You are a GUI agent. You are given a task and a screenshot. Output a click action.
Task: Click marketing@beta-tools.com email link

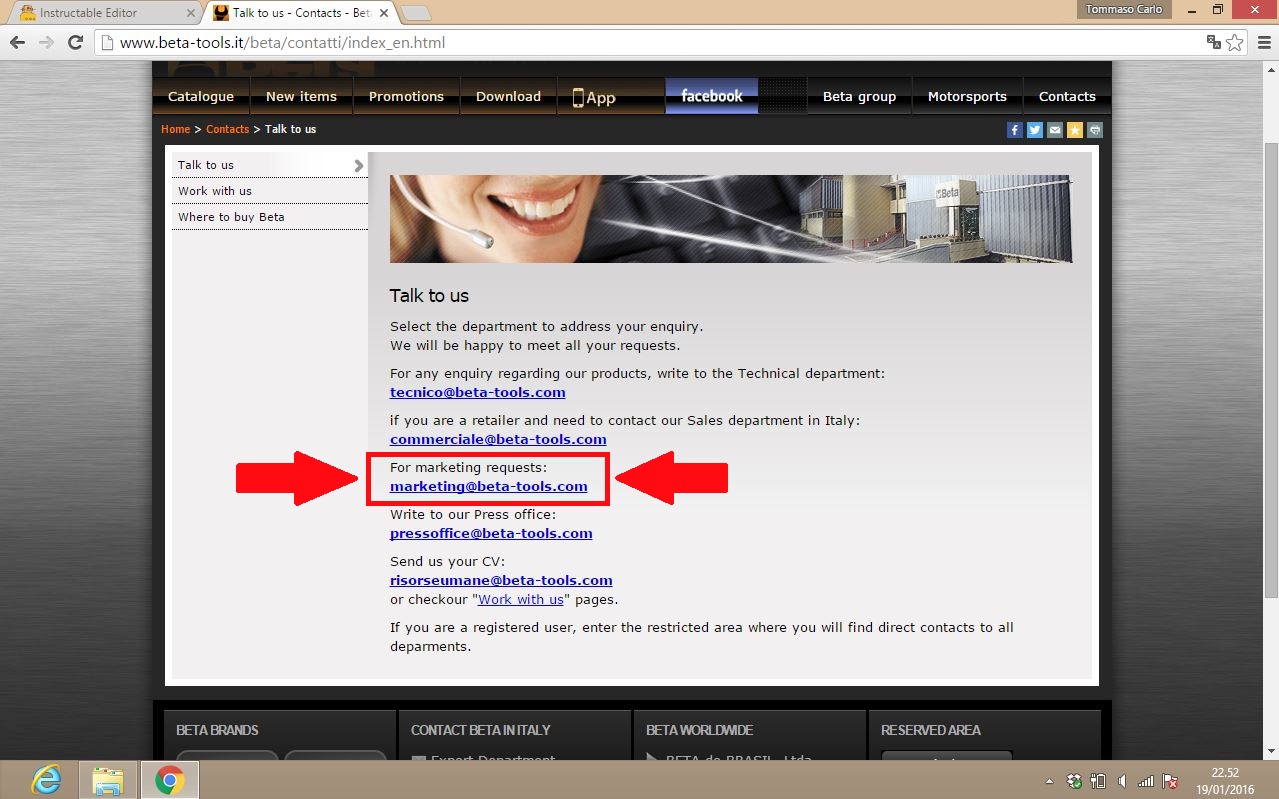(x=489, y=486)
